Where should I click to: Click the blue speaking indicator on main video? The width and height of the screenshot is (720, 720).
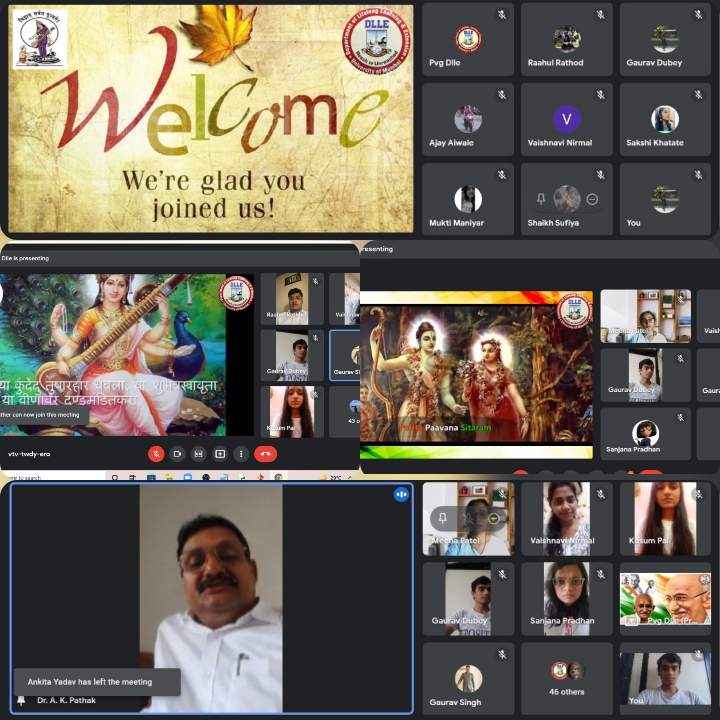[401, 494]
